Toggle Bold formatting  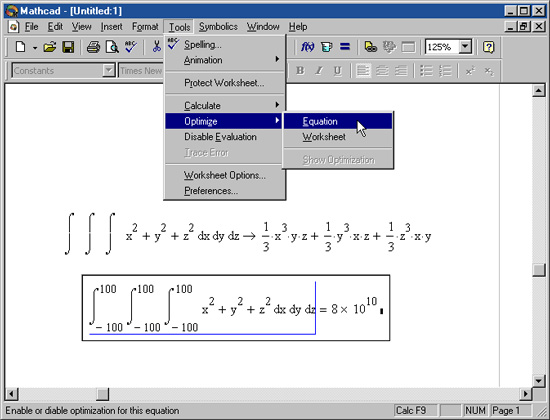pos(300,71)
